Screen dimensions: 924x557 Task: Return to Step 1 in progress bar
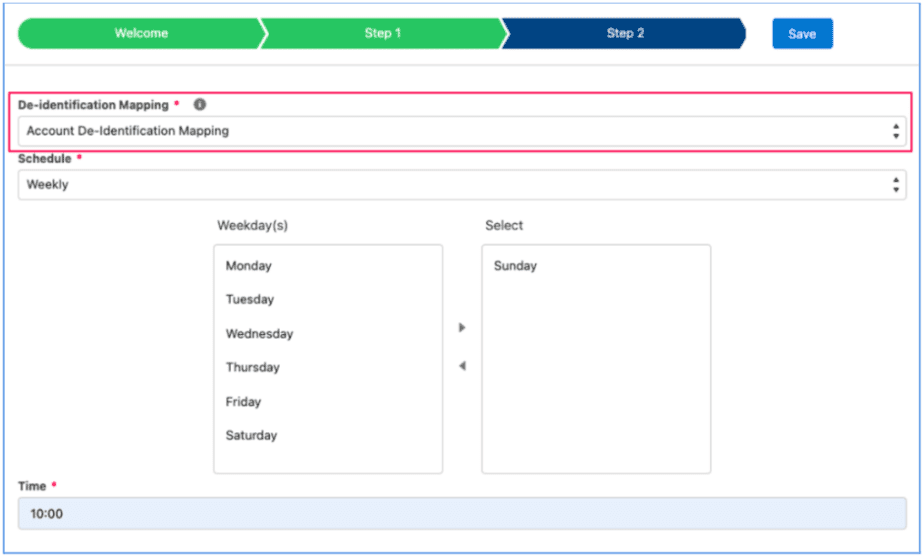click(382, 33)
